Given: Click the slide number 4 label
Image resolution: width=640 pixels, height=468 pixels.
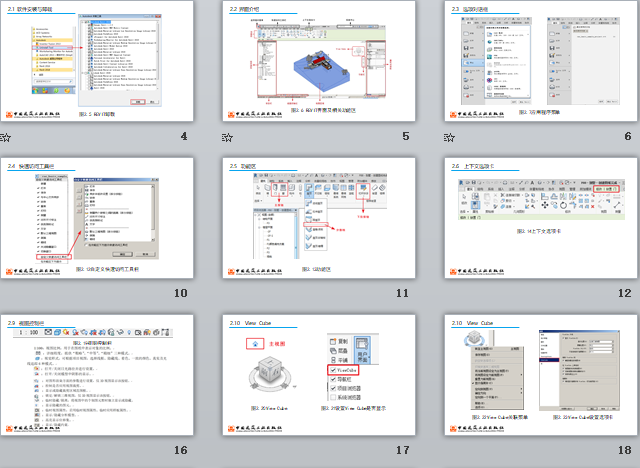Looking at the screenshot, I should point(183,137).
